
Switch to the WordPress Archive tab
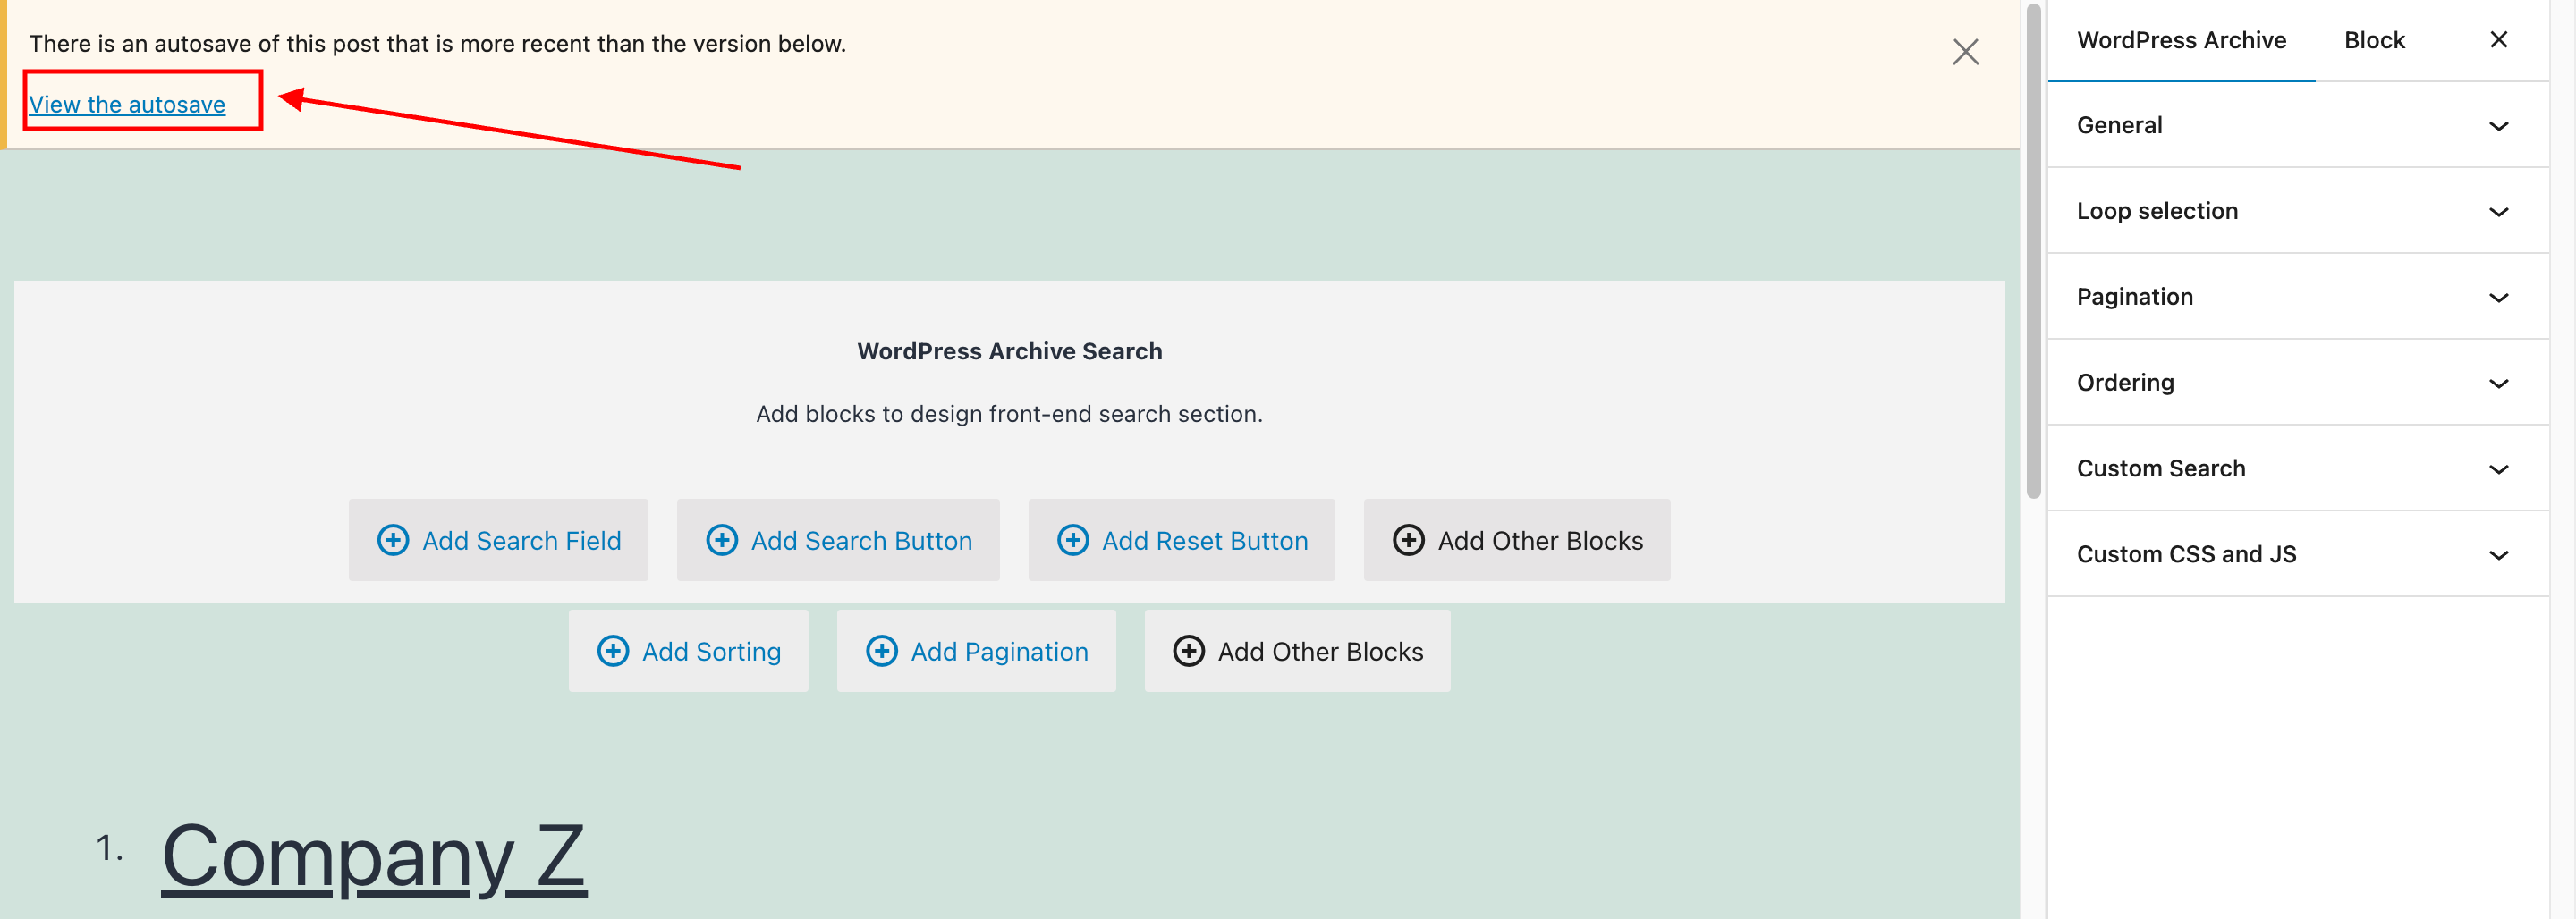point(2181,40)
